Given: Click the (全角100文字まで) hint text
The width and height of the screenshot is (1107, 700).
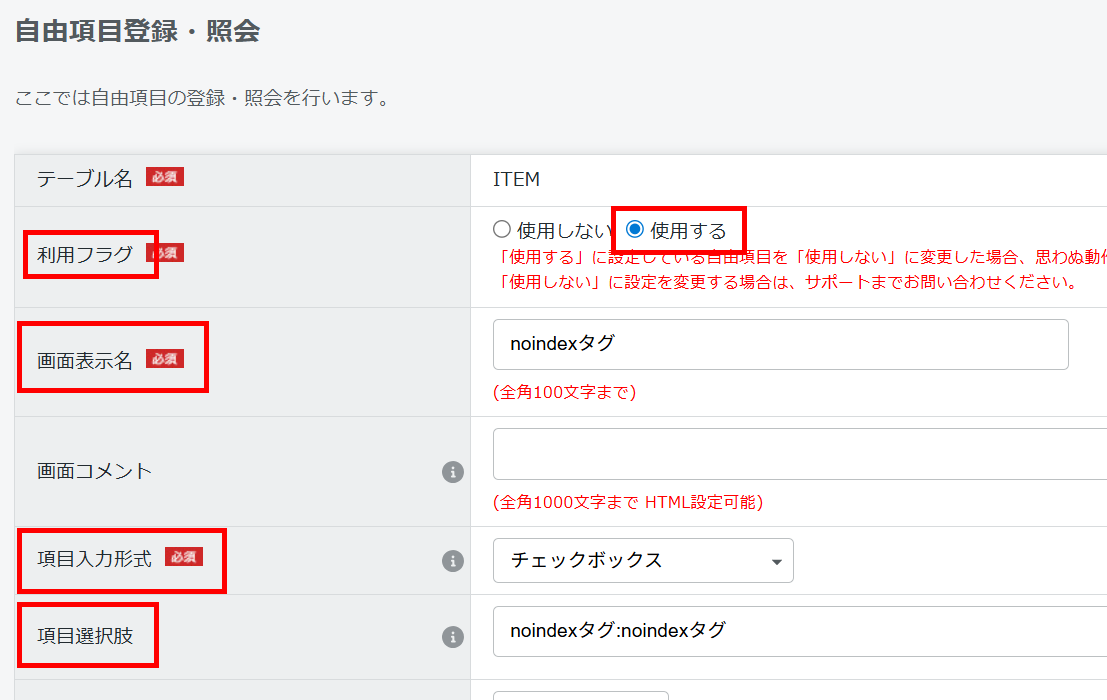Looking at the screenshot, I should [x=564, y=392].
